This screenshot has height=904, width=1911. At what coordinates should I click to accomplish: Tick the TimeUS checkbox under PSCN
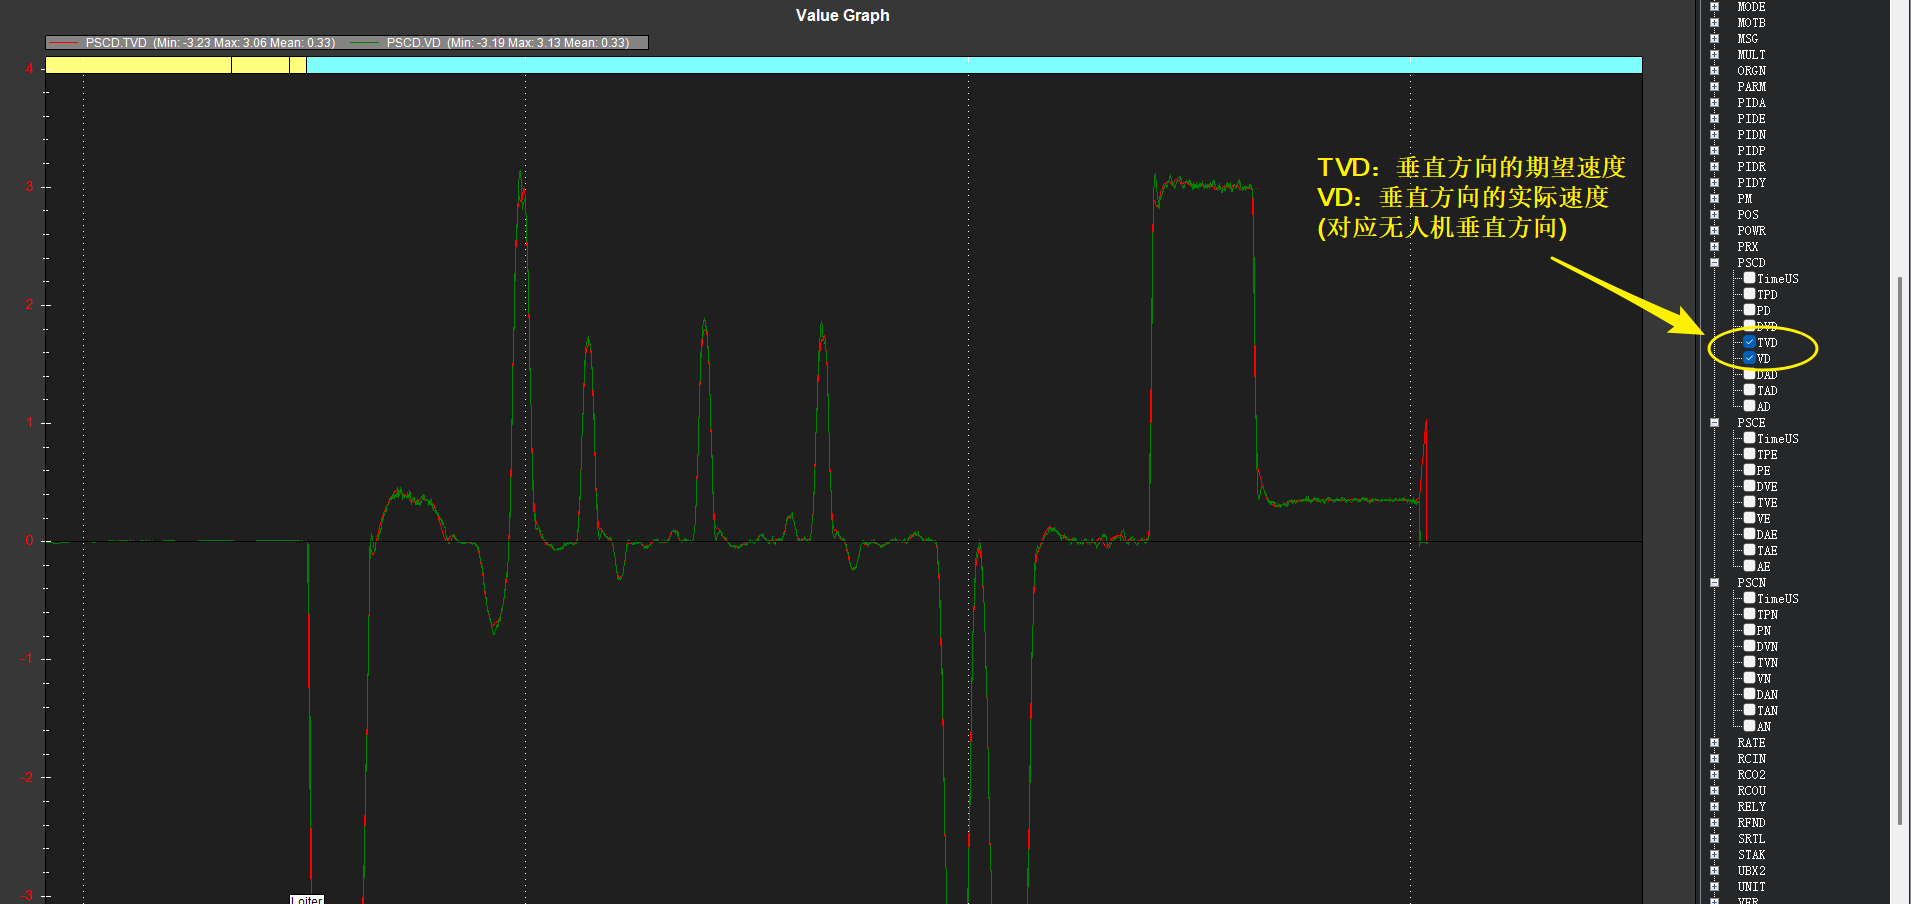pyautogui.click(x=1749, y=598)
